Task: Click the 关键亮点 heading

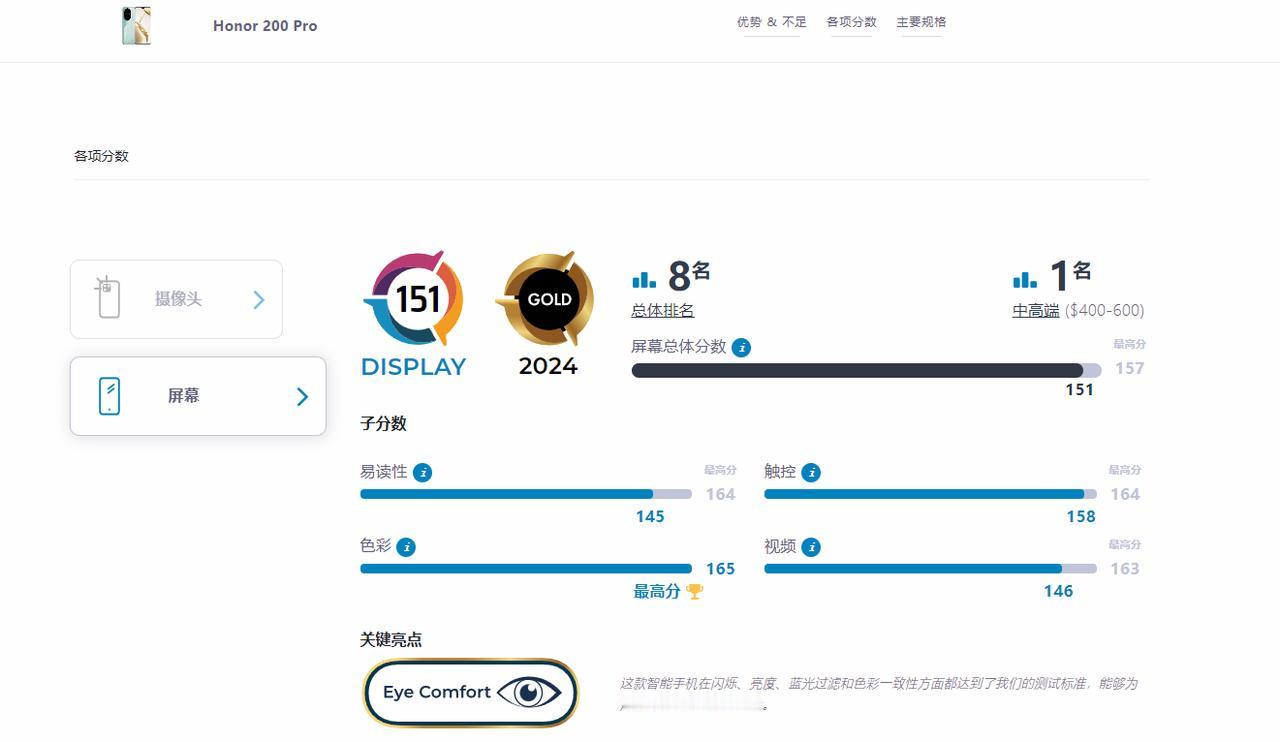Action: (391, 639)
